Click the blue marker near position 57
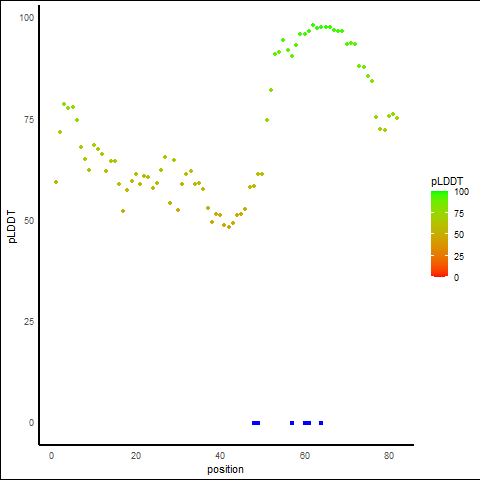This screenshot has height=480, width=480. (292, 423)
